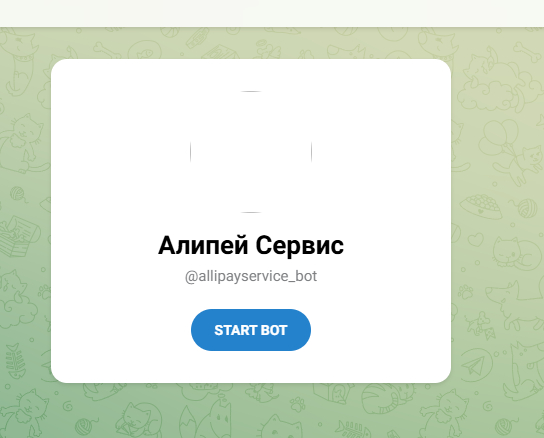The width and height of the screenshot is (544, 438).
Task: Click the newspaper doodle on left side
Action: (x=19, y=234)
